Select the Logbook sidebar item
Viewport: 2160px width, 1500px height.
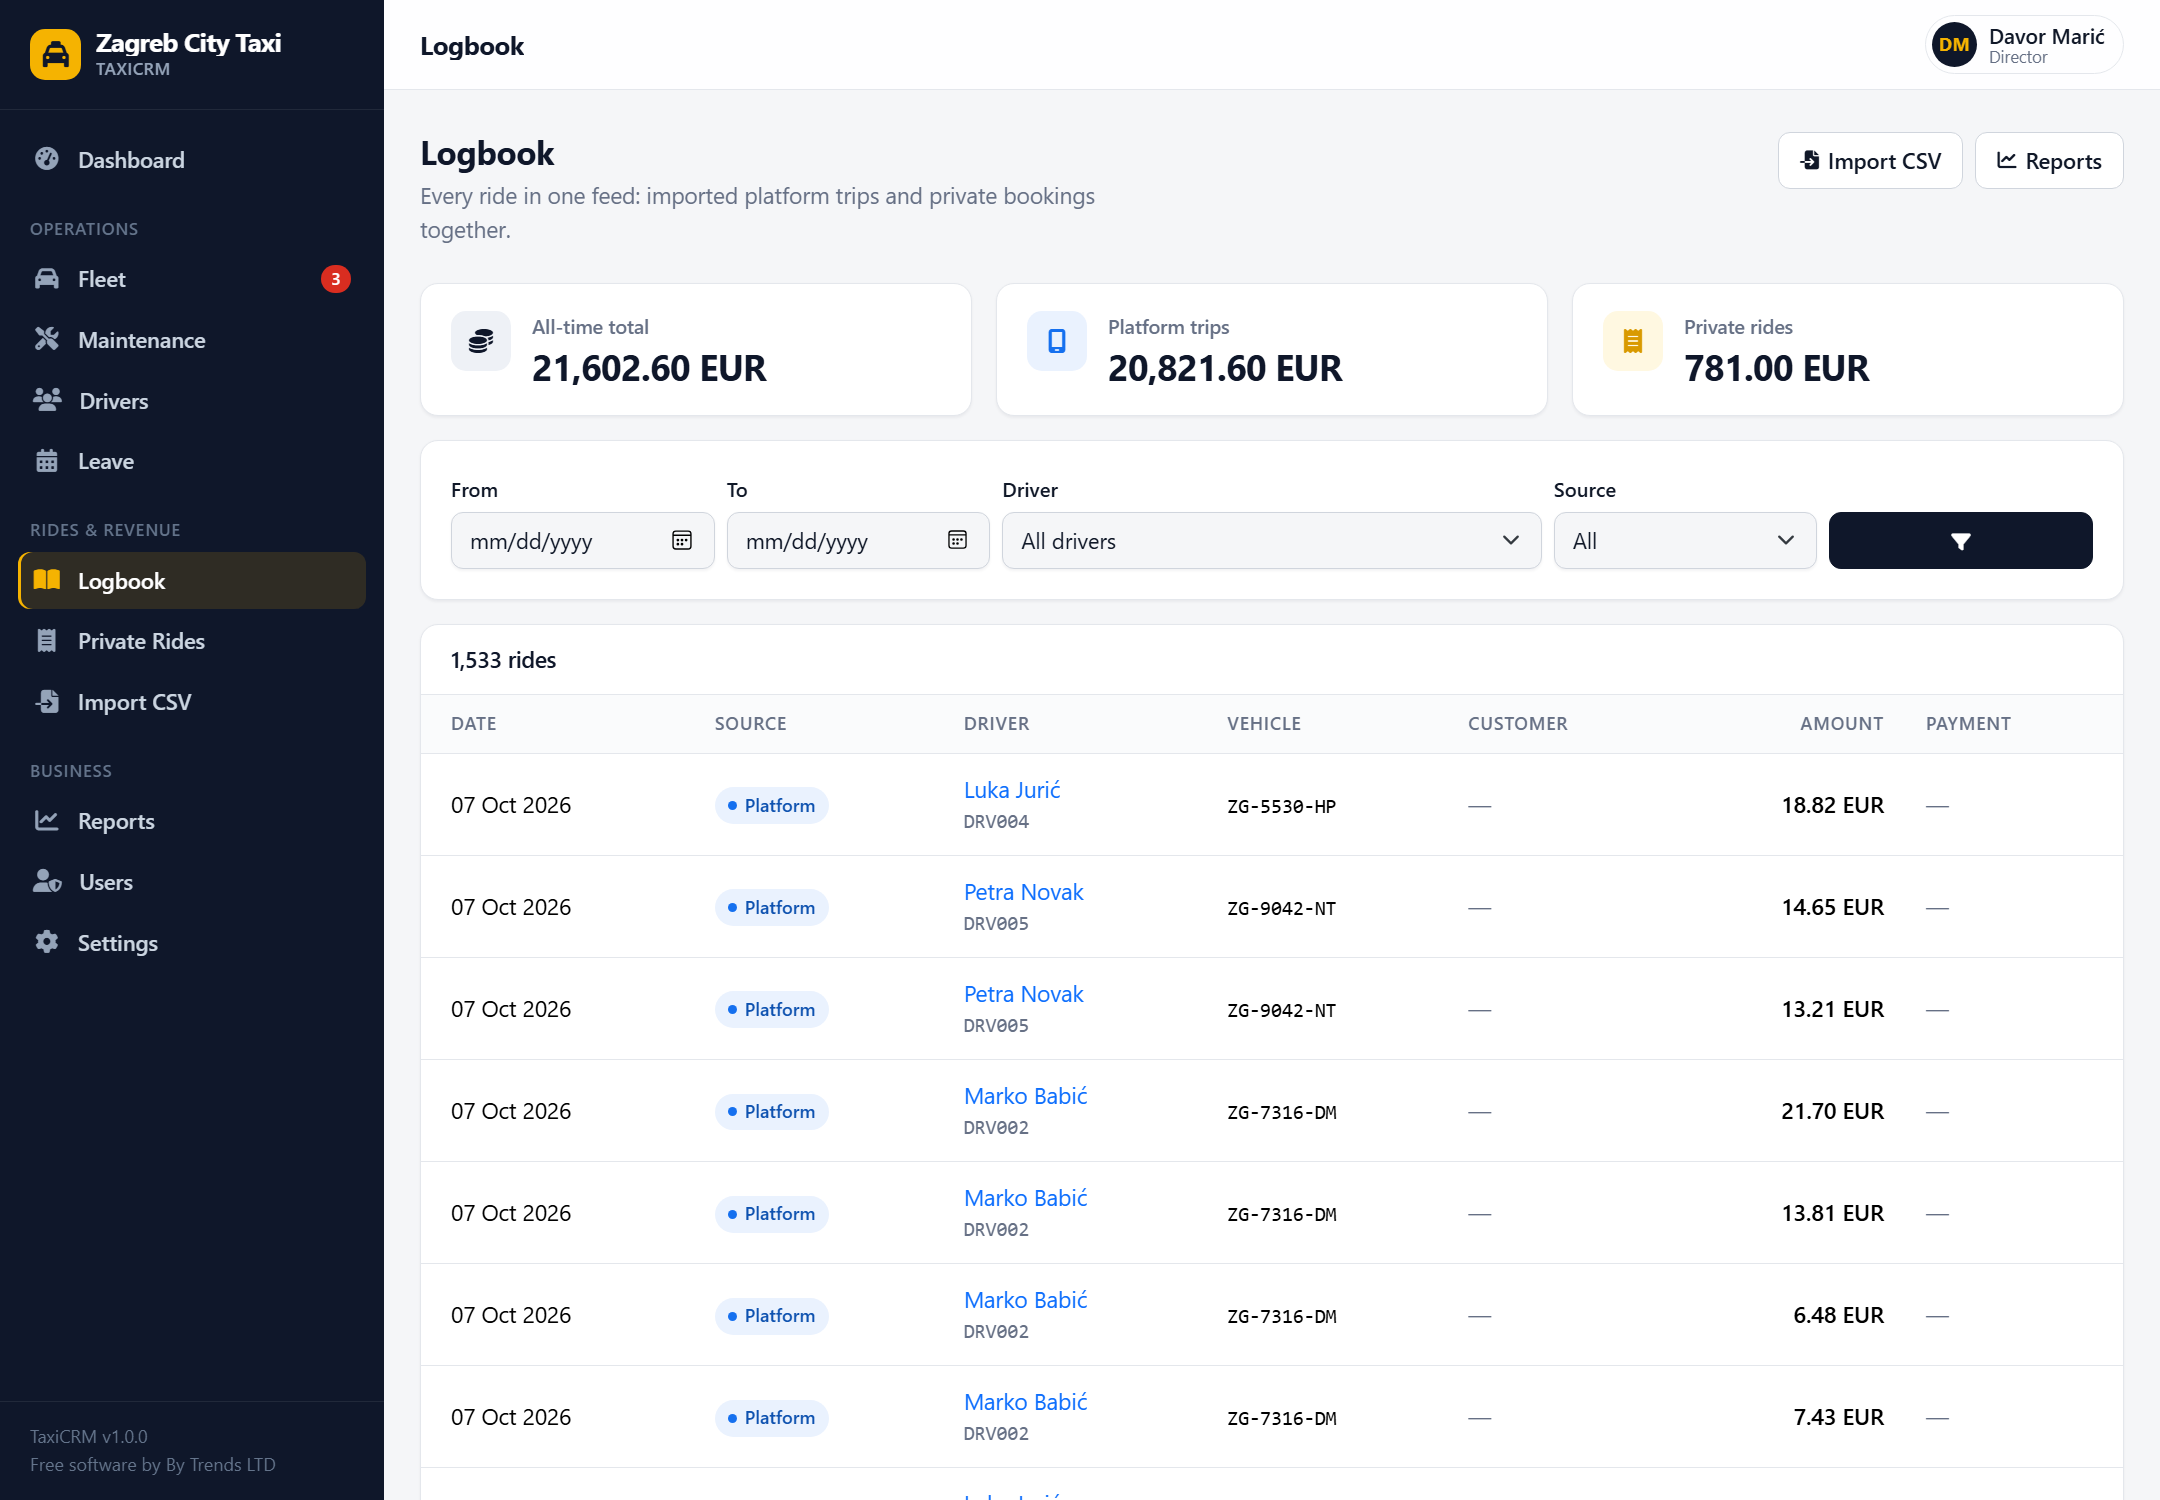(192, 581)
